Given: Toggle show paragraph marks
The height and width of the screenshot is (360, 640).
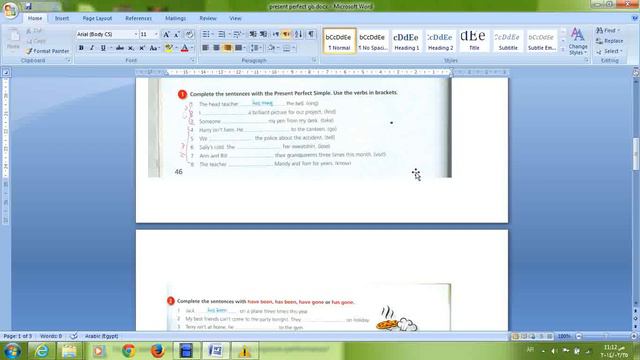Looking at the screenshot, I should [311, 34].
